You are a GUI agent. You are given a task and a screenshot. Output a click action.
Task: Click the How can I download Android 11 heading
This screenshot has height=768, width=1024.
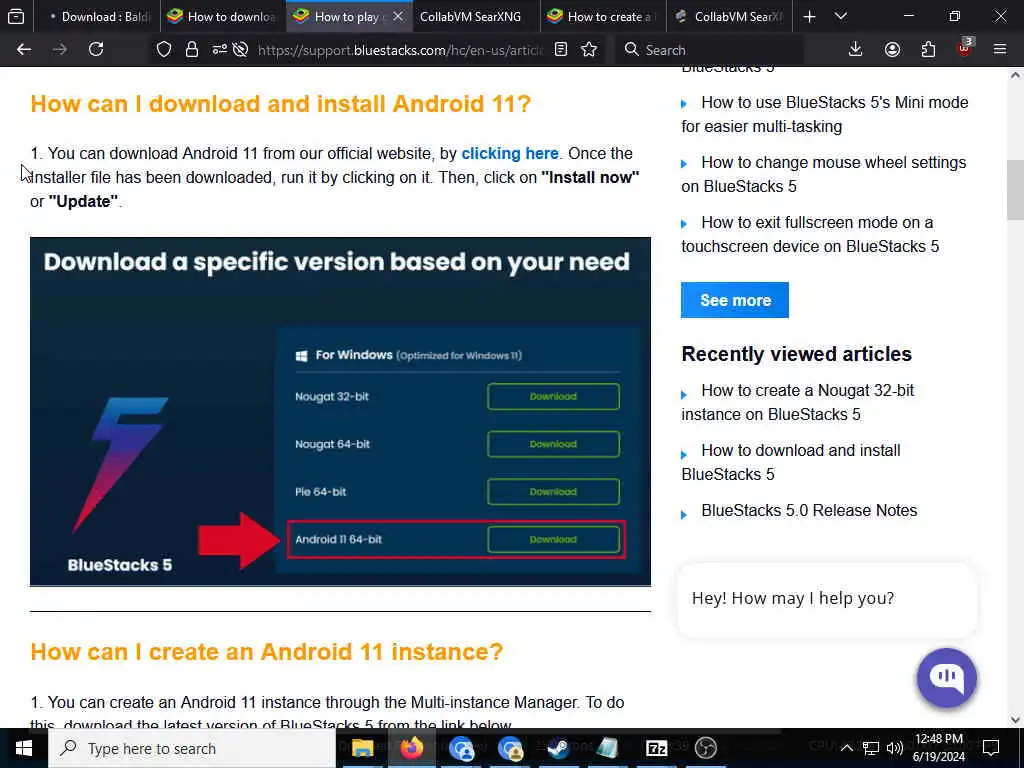coord(281,104)
